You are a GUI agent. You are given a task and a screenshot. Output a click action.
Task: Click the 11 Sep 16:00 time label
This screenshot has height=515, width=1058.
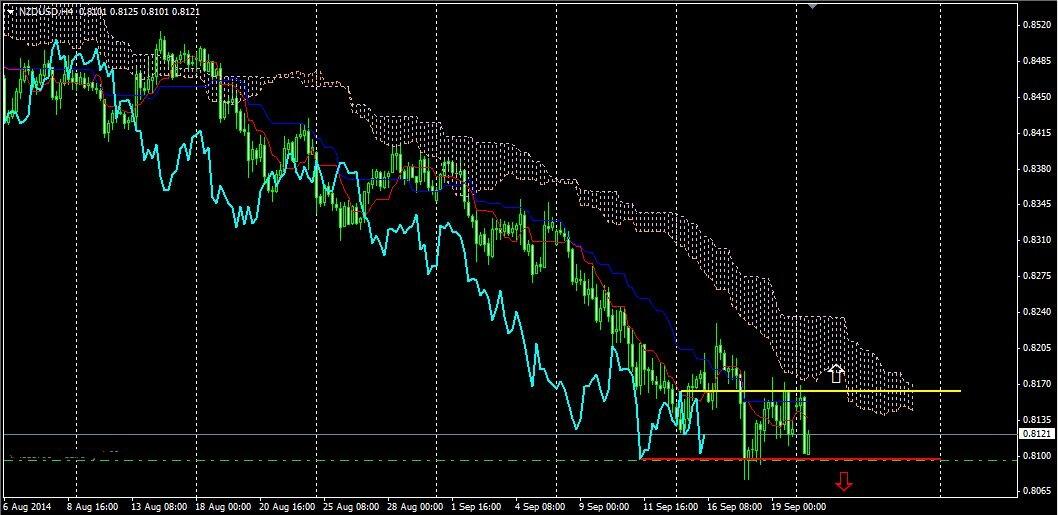671,506
